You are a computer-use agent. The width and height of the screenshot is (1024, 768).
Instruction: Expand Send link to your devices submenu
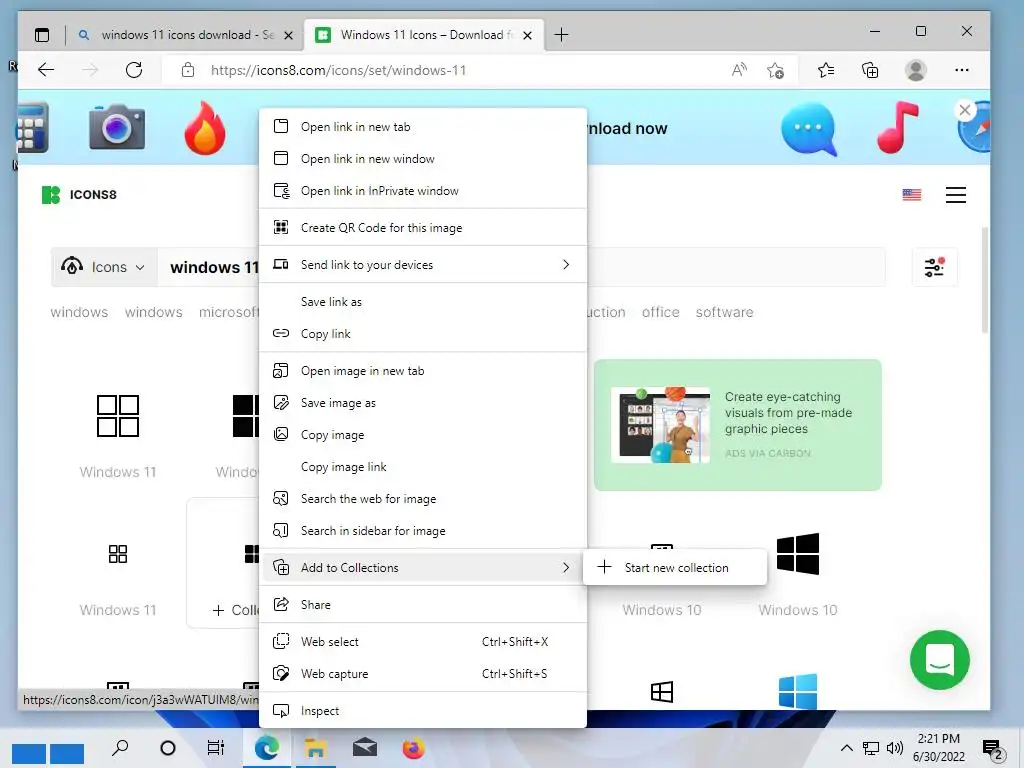pyautogui.click(x=566, y=264)
